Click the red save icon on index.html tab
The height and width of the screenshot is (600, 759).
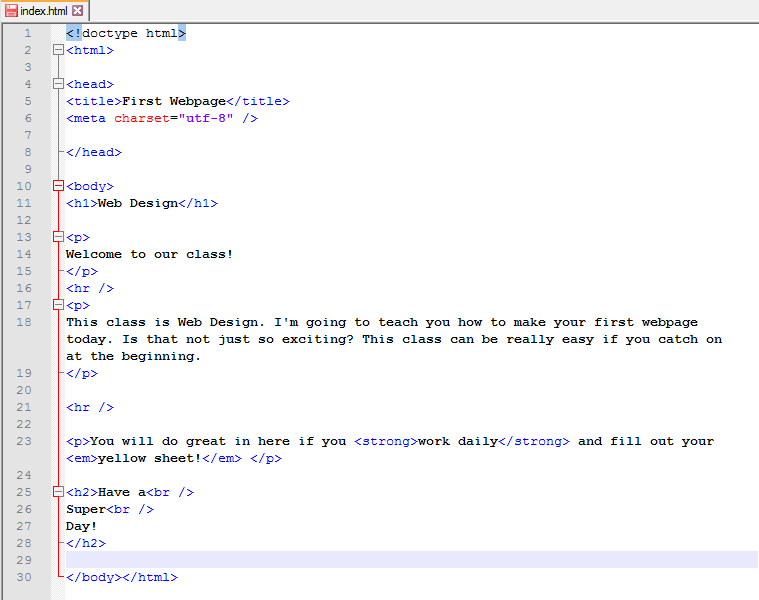11,11
